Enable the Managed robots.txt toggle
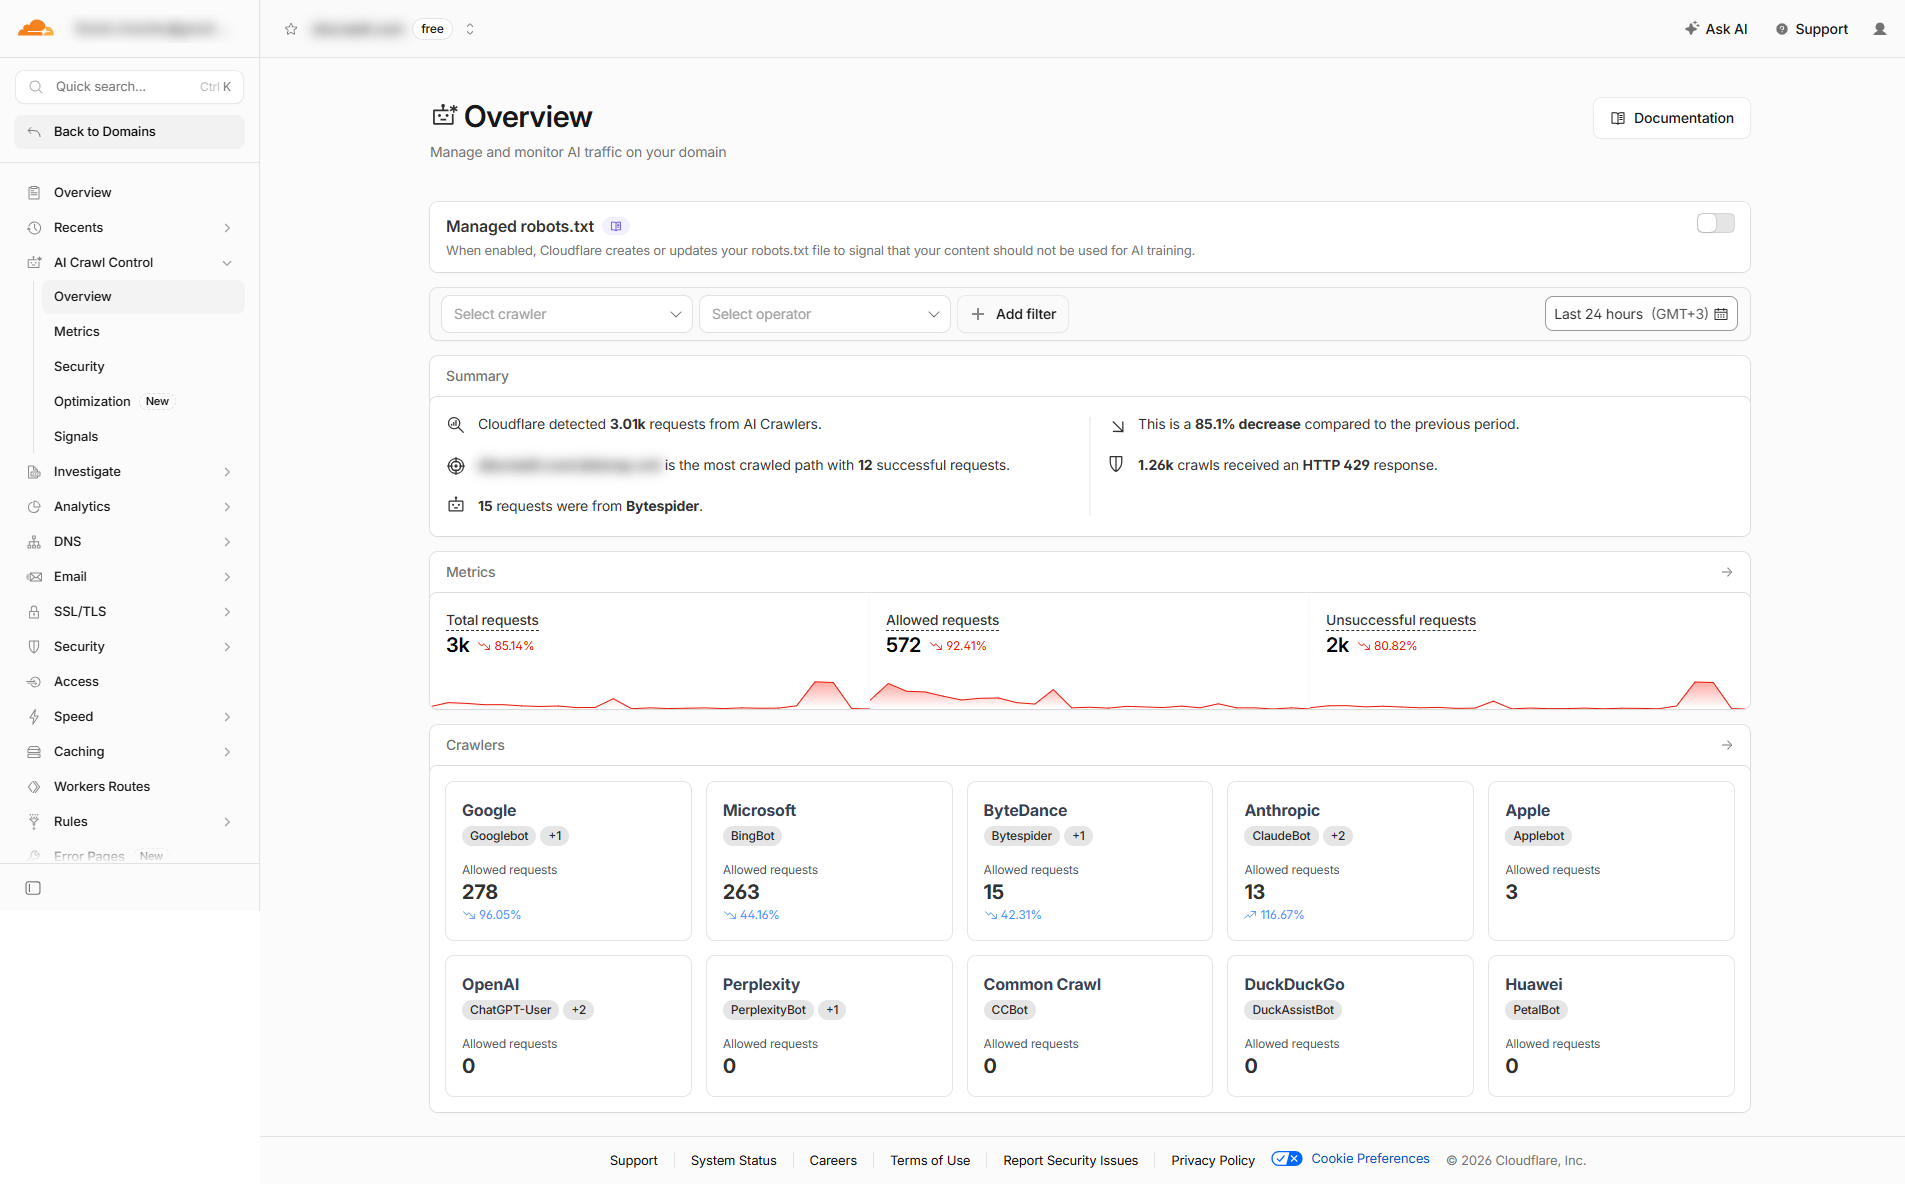 pos(1716,223)
